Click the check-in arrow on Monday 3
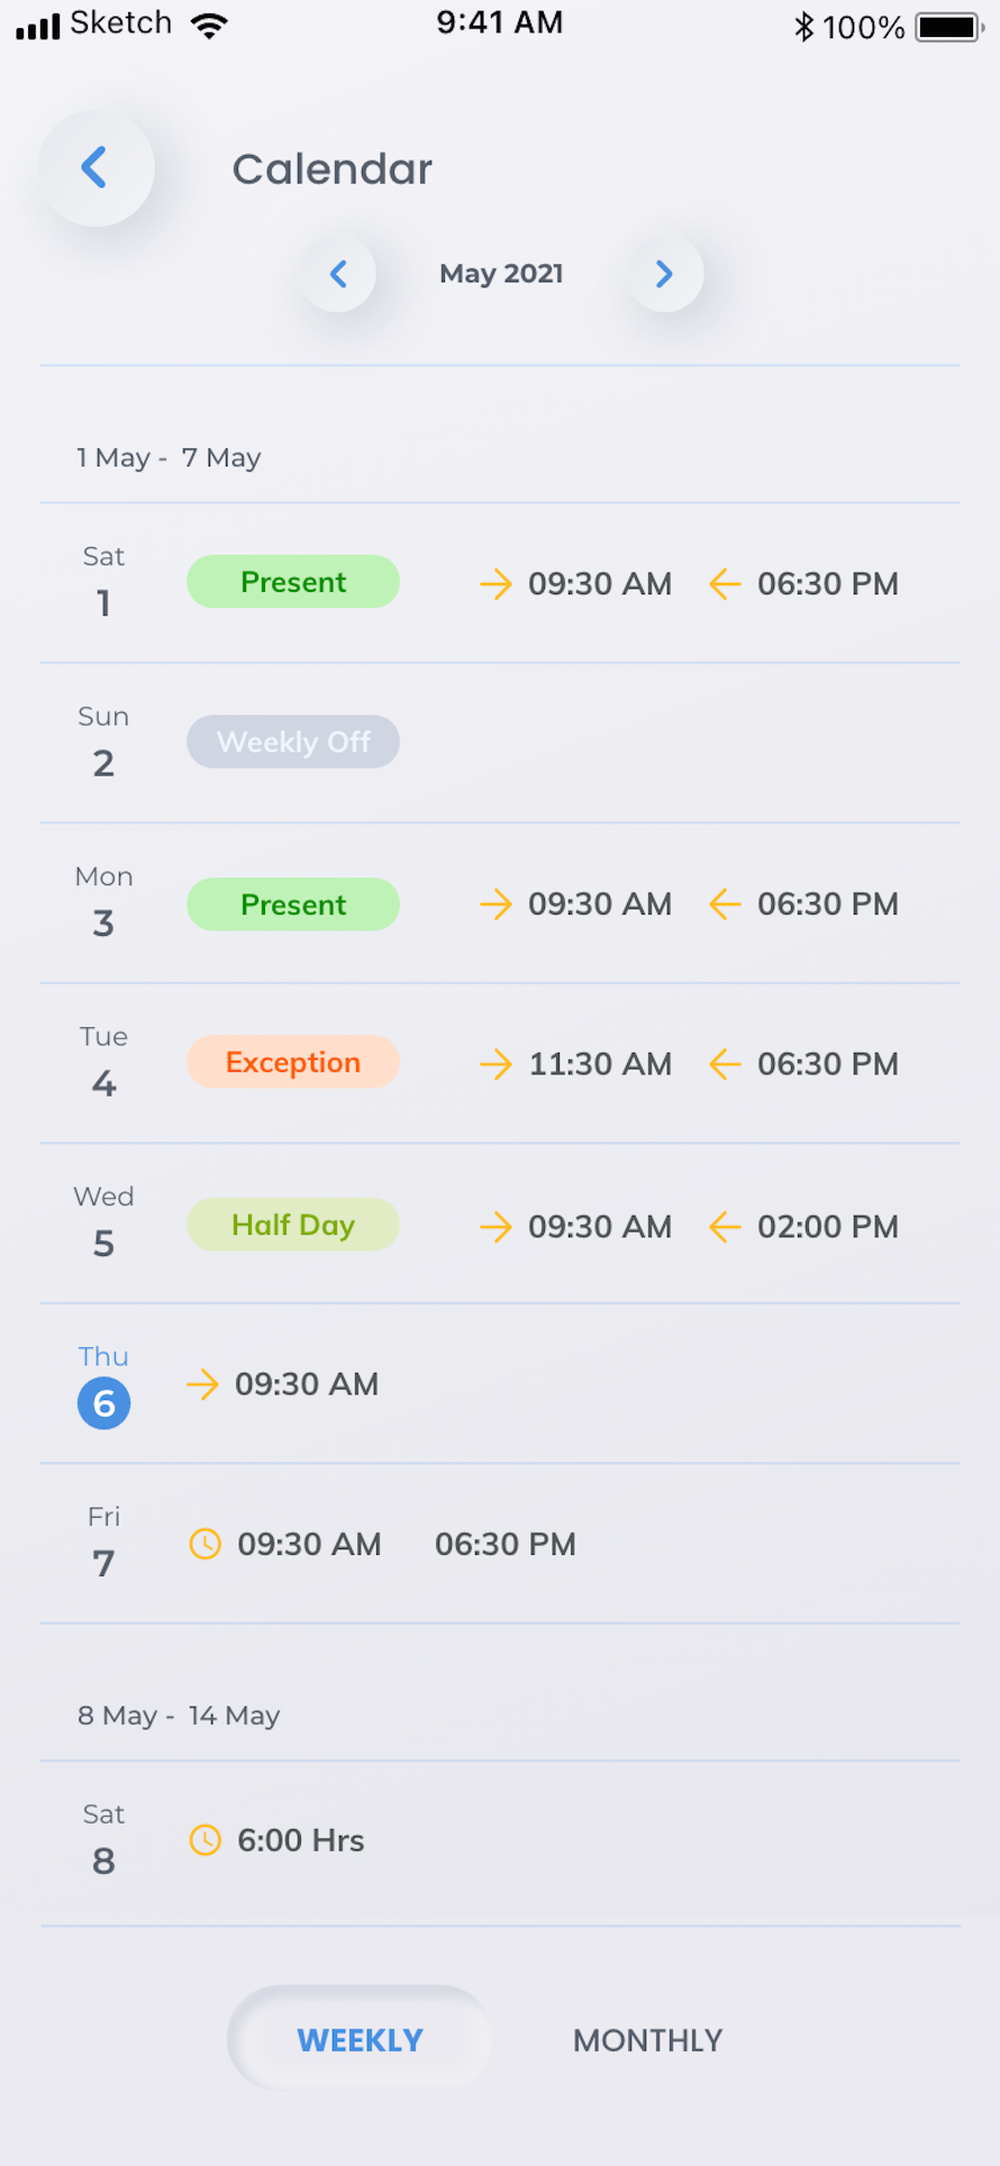Viewport: 1000px width, 2166px height. [496, 904]
